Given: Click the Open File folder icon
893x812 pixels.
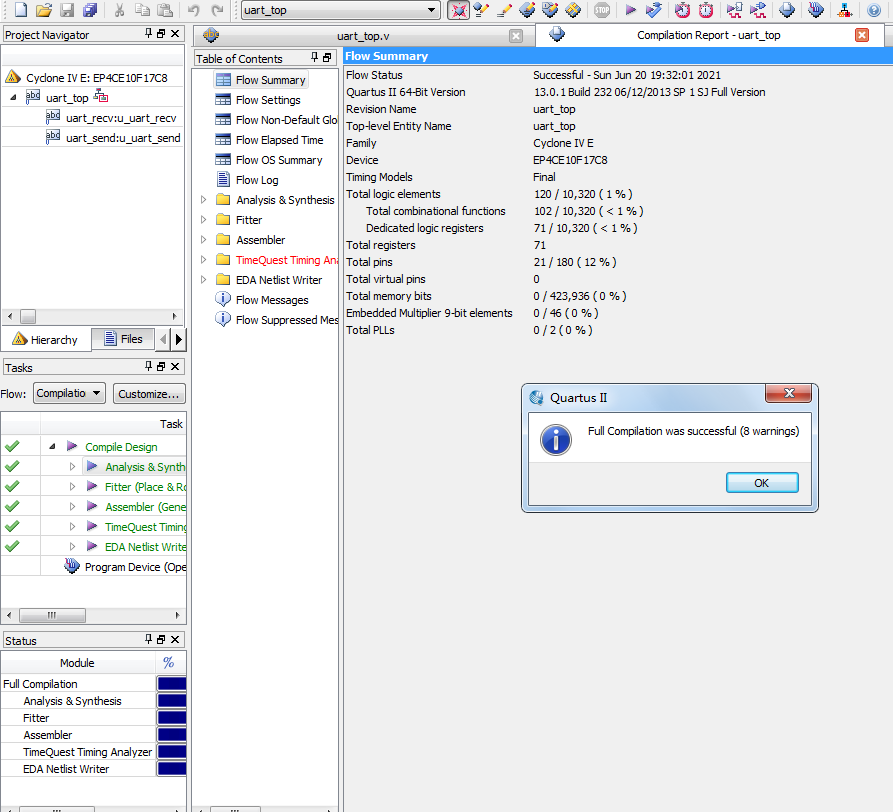Looking at the screenshot, I should pos(44,10).
